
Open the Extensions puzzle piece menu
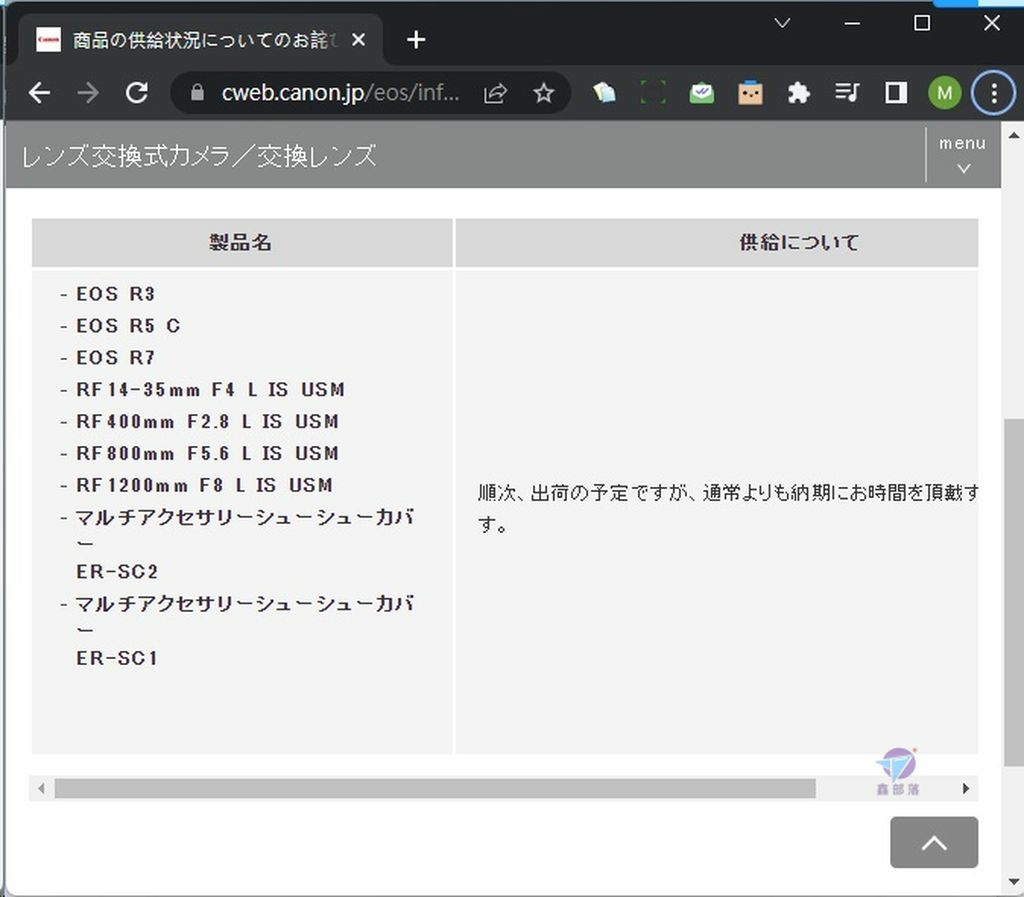tap(799, 93)
